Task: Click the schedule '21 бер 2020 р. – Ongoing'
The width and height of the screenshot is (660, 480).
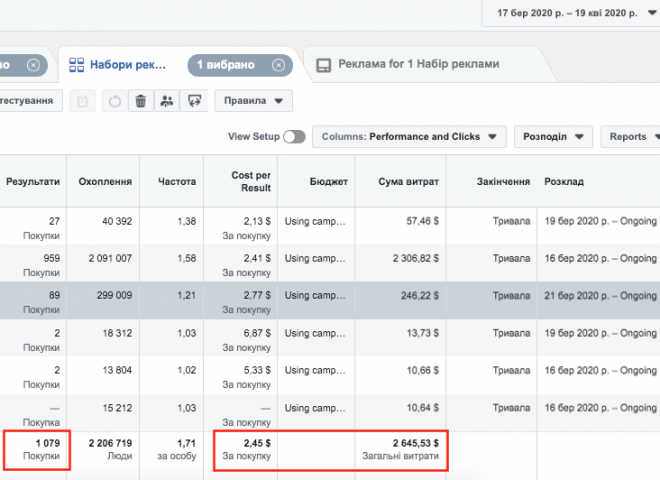Action: [600, 296]
